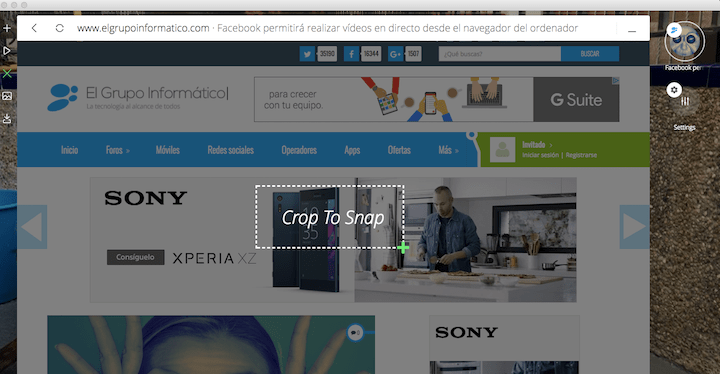The height and width of the screenshot is (374, 720).
Task: Click the BUSCAR search button
Action: (590, 54)
